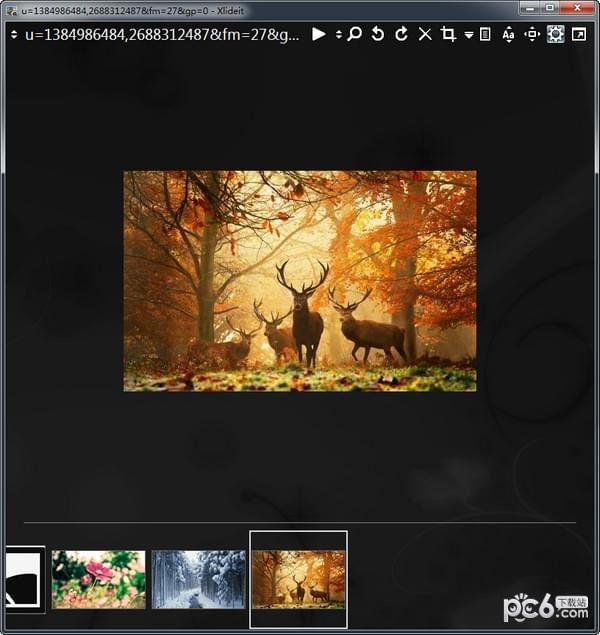Select the snowy forest thumbnail

coord(198,579)
